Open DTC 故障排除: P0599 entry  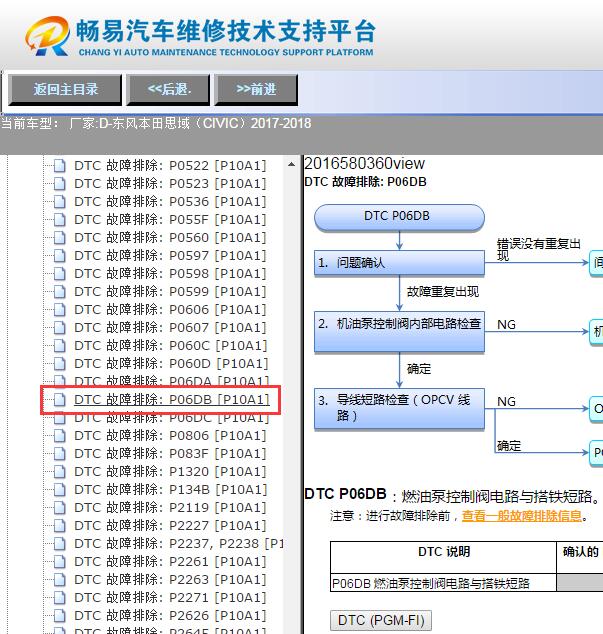coord(170,292)
